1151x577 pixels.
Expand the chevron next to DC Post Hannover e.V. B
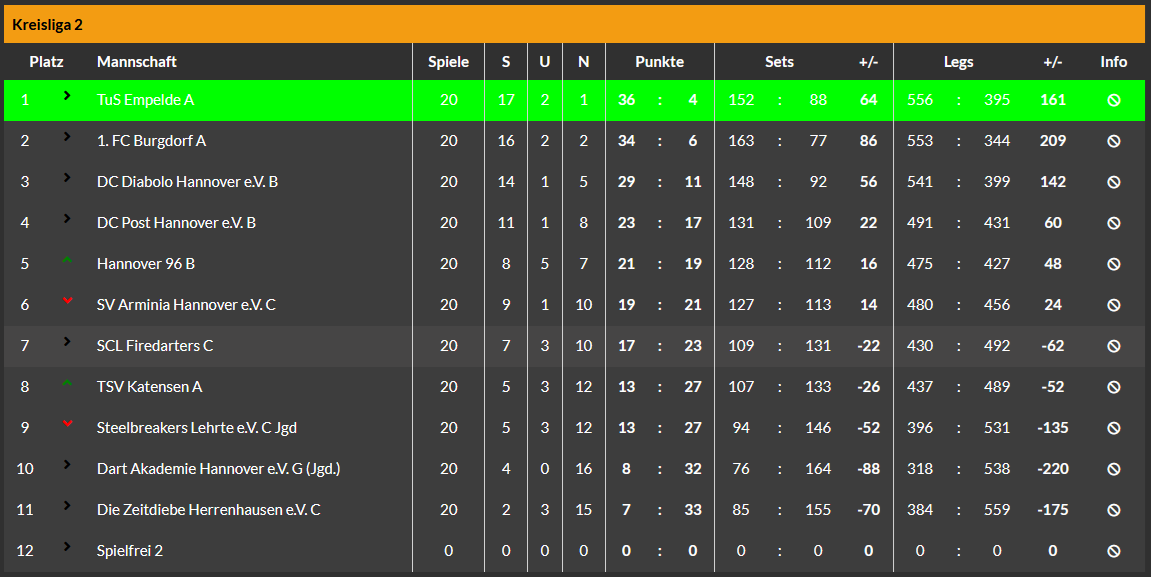(x=68, y=218)
